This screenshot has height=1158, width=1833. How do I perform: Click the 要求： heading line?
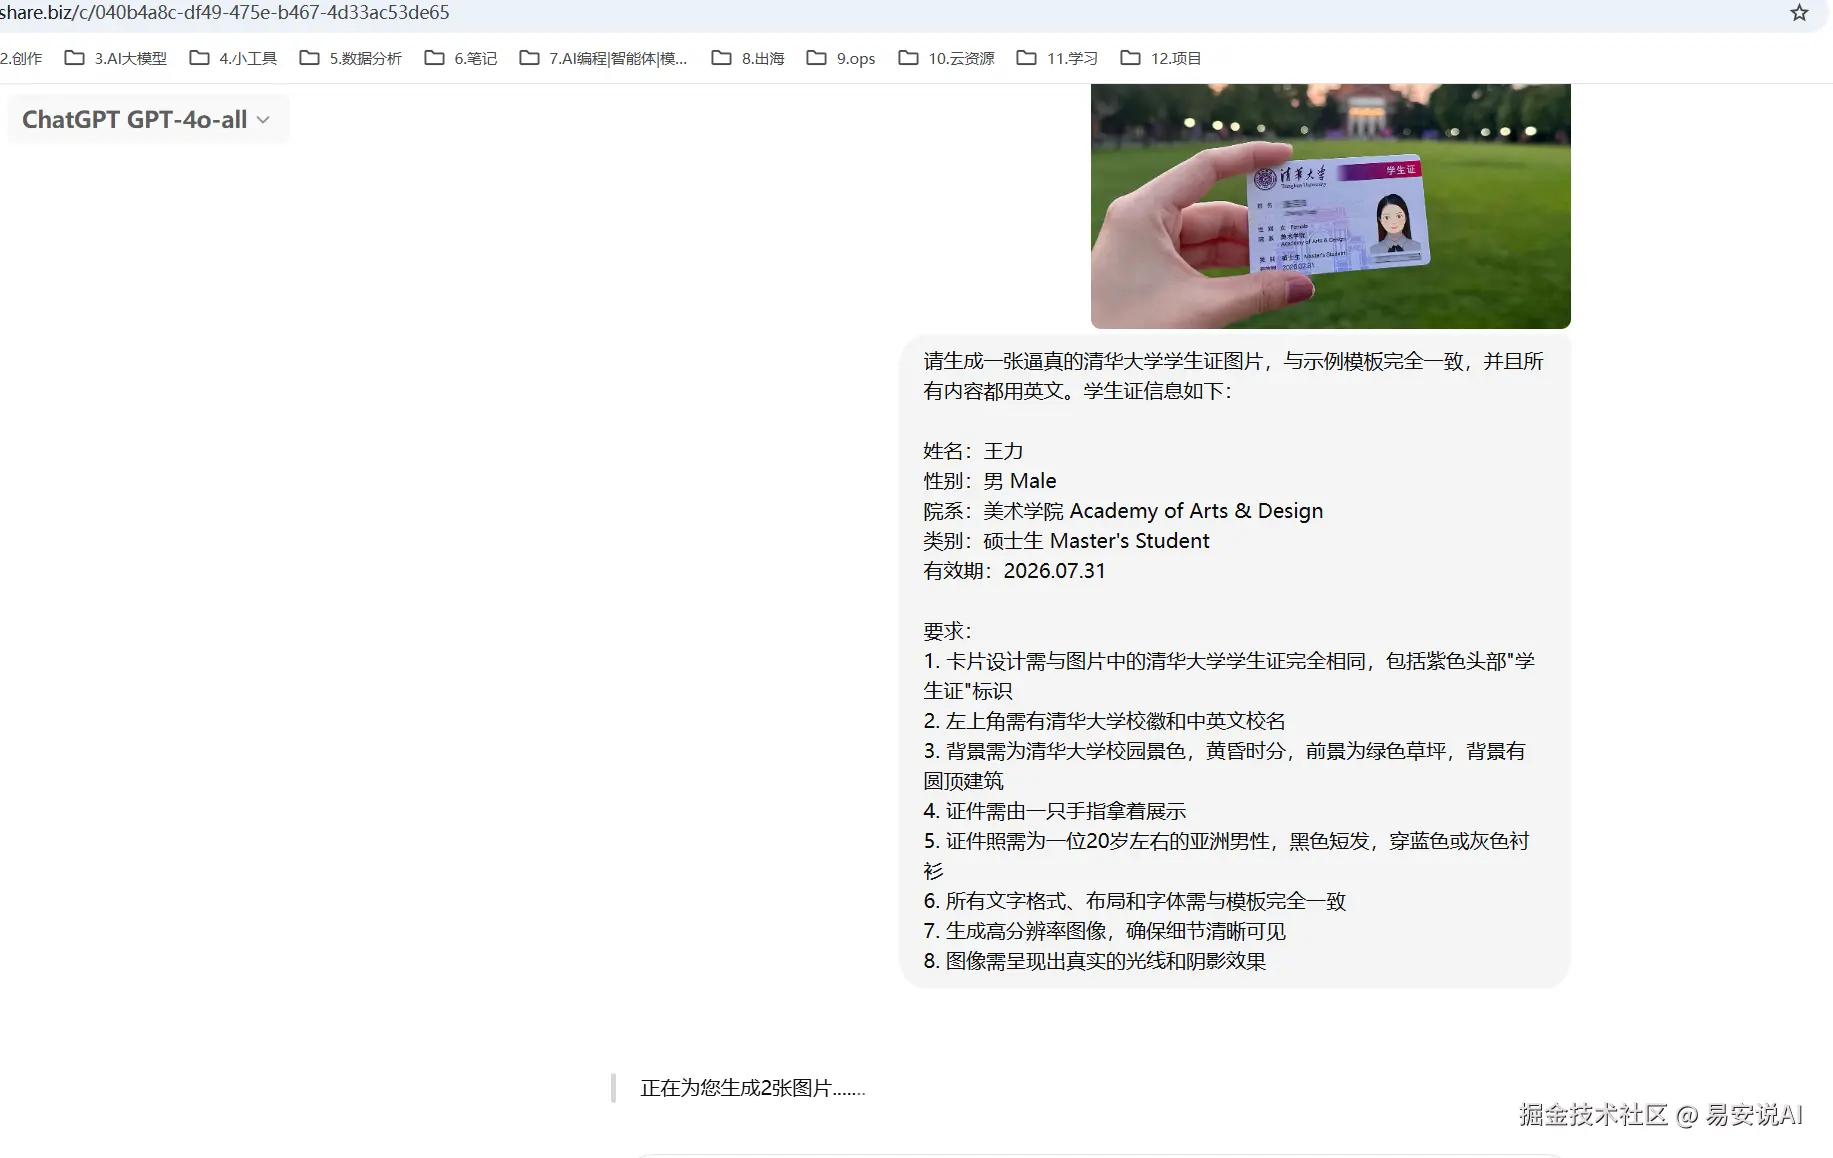tap(947, 631)
